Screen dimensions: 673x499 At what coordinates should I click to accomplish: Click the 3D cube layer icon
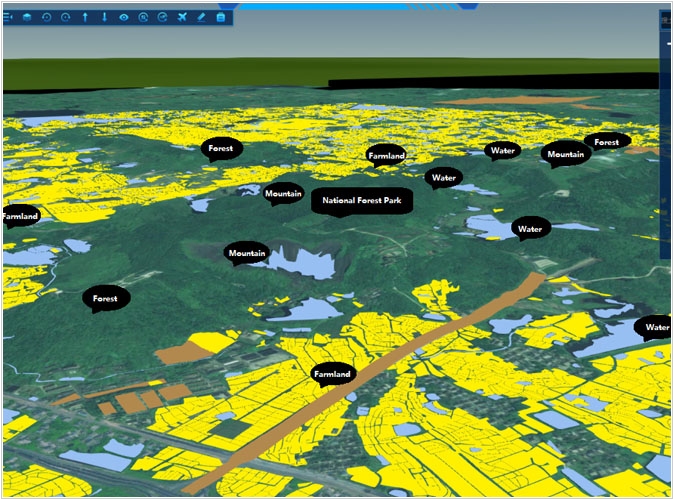point(27,17)
